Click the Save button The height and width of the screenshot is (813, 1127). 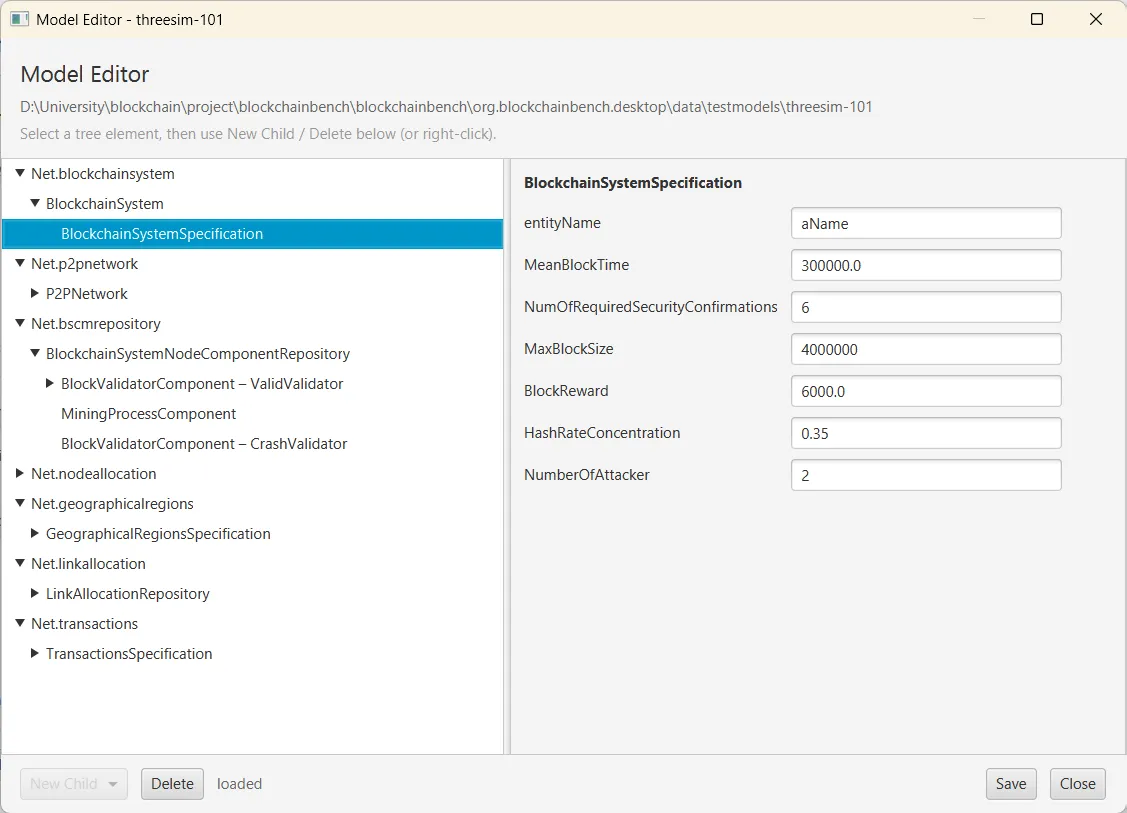click(1011, 784)
